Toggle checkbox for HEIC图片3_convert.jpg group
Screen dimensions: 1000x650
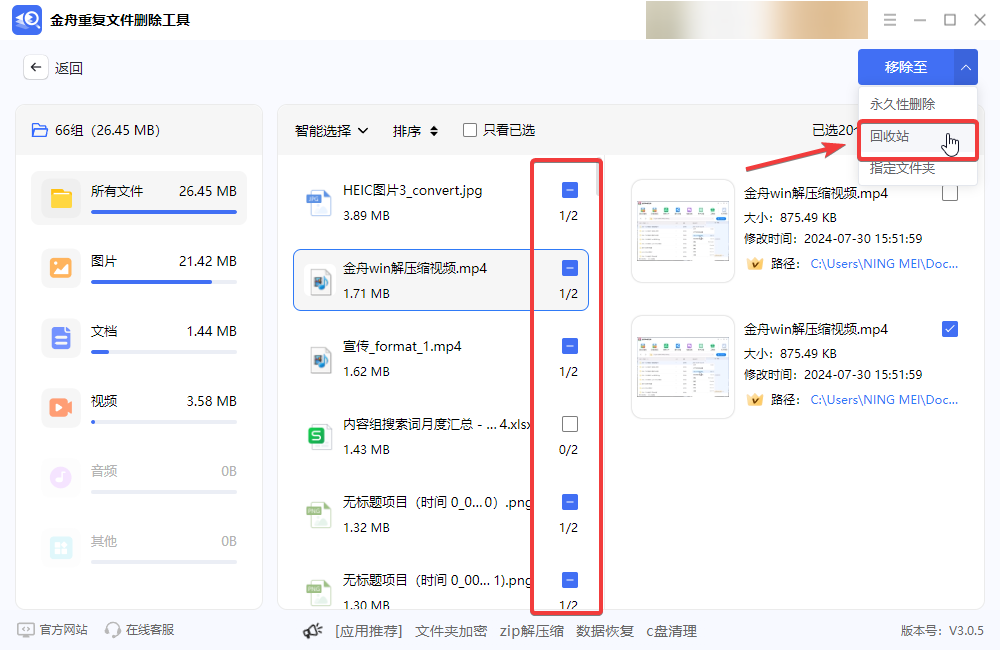click(570, 190)
